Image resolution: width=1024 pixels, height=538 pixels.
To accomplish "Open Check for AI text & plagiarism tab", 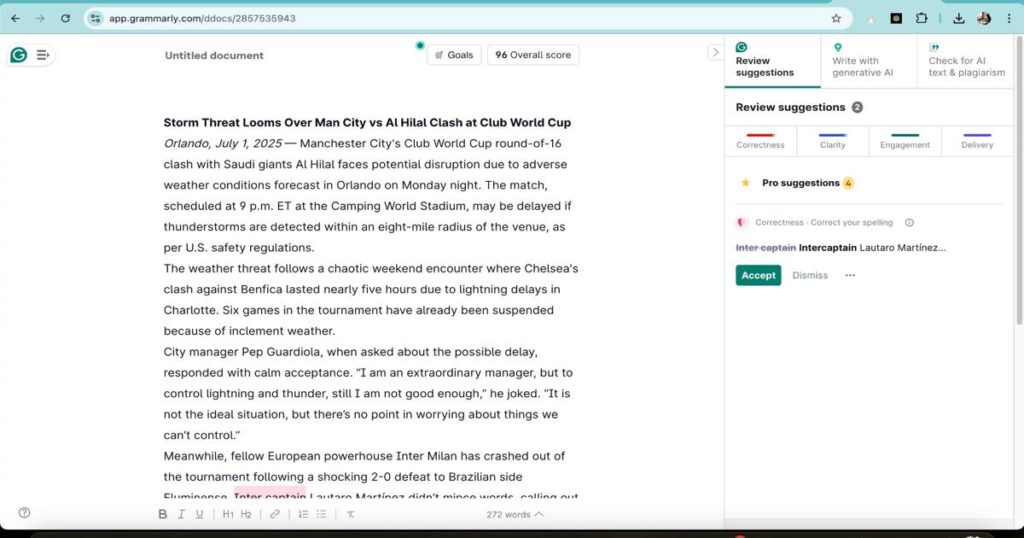I will [x=967, y=61].
